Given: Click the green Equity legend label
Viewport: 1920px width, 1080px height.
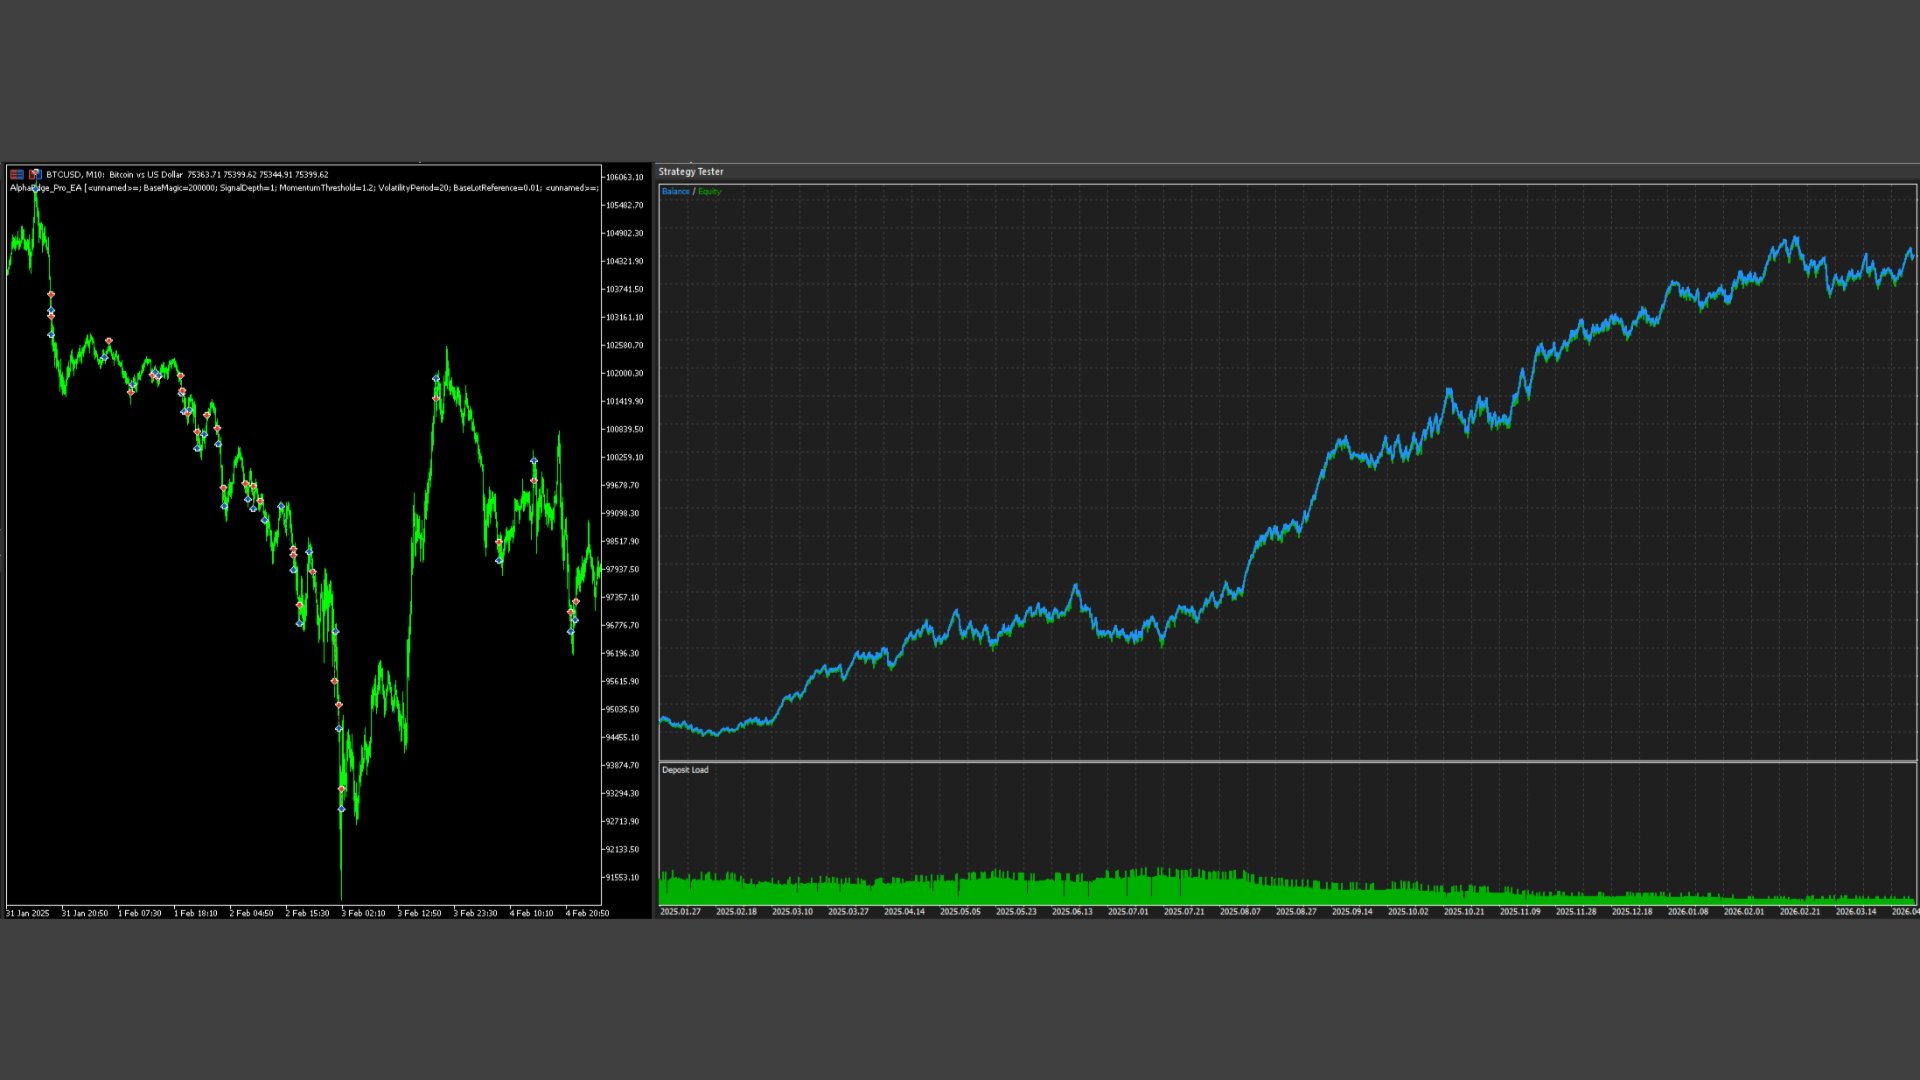Looking at the screenshot, I should [709, 191].
